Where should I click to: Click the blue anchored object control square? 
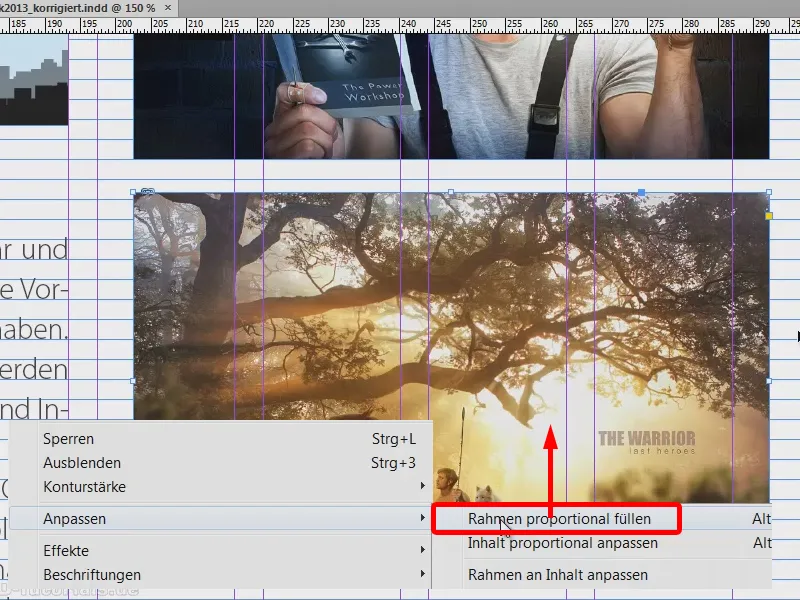pyautogui.click(x=641, y=192)
